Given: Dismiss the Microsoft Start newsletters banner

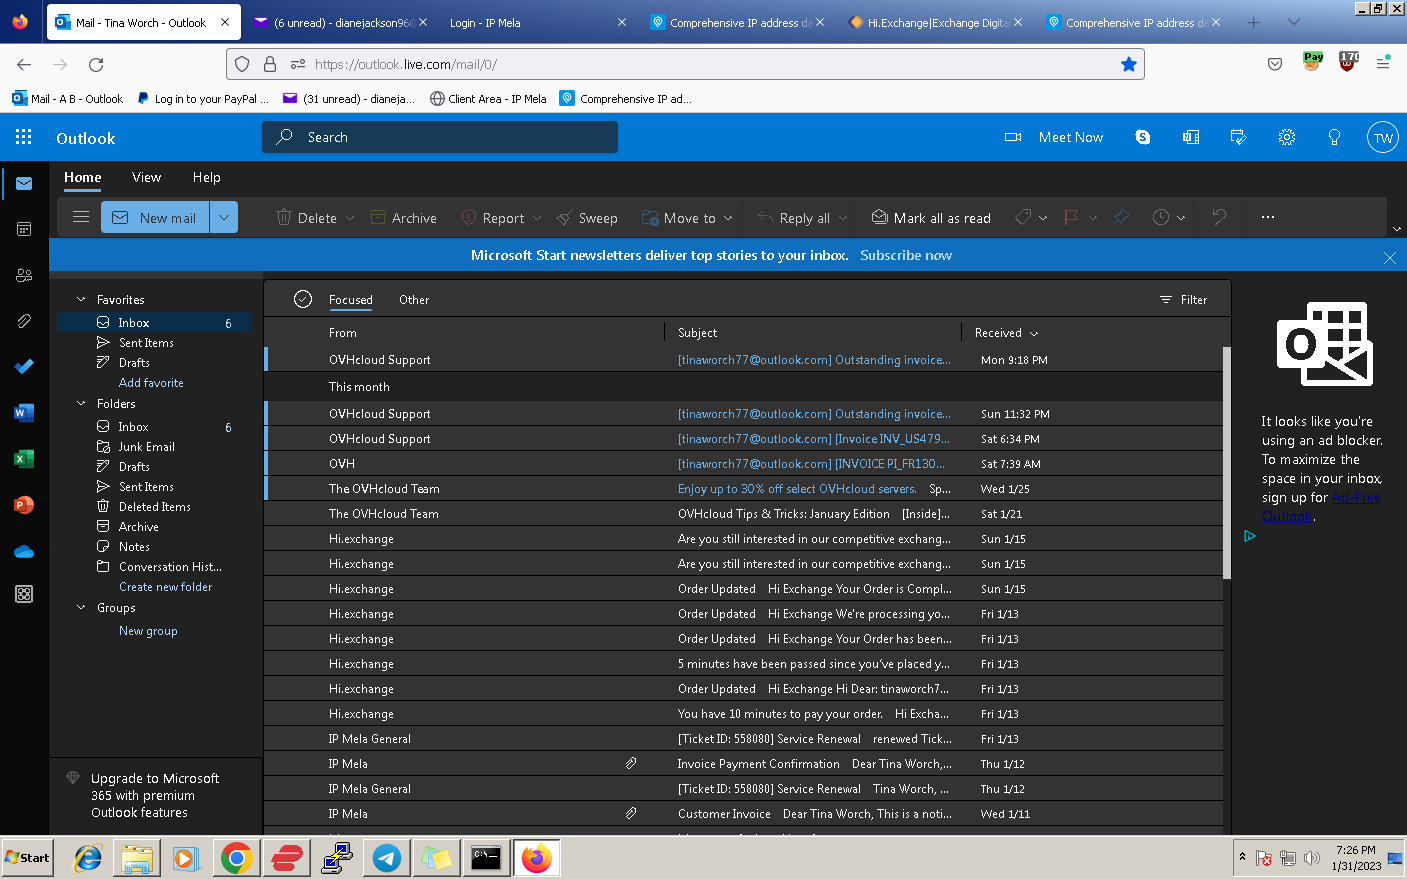Looking at the screenshot, I should point(1389,257).
